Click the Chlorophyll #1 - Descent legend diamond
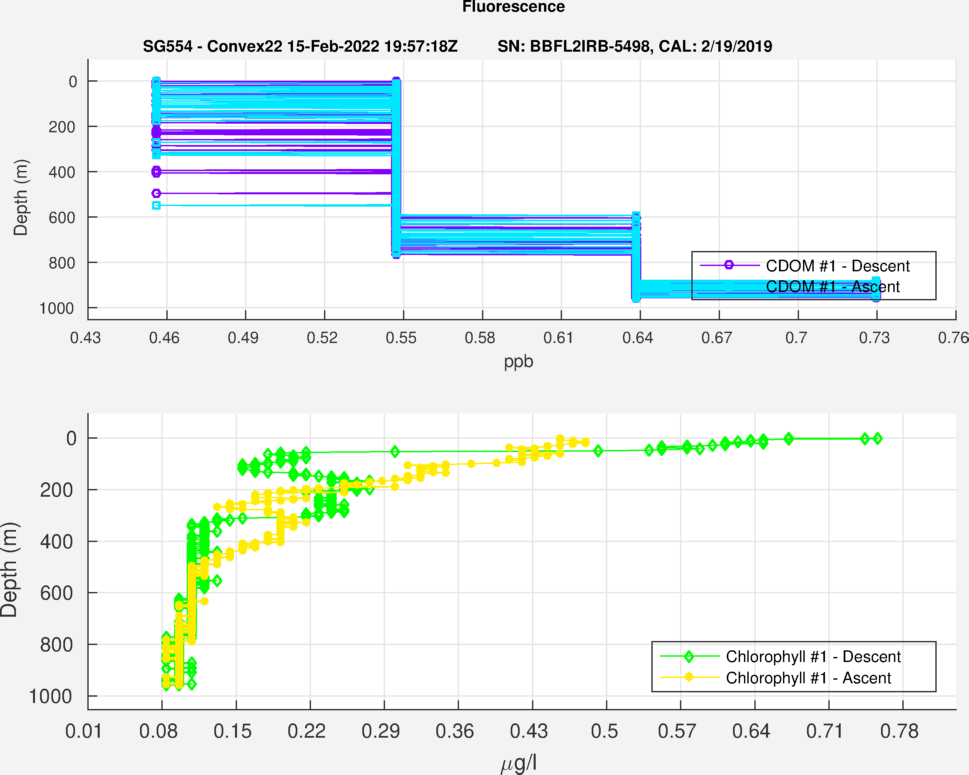 tap(689, 657)
